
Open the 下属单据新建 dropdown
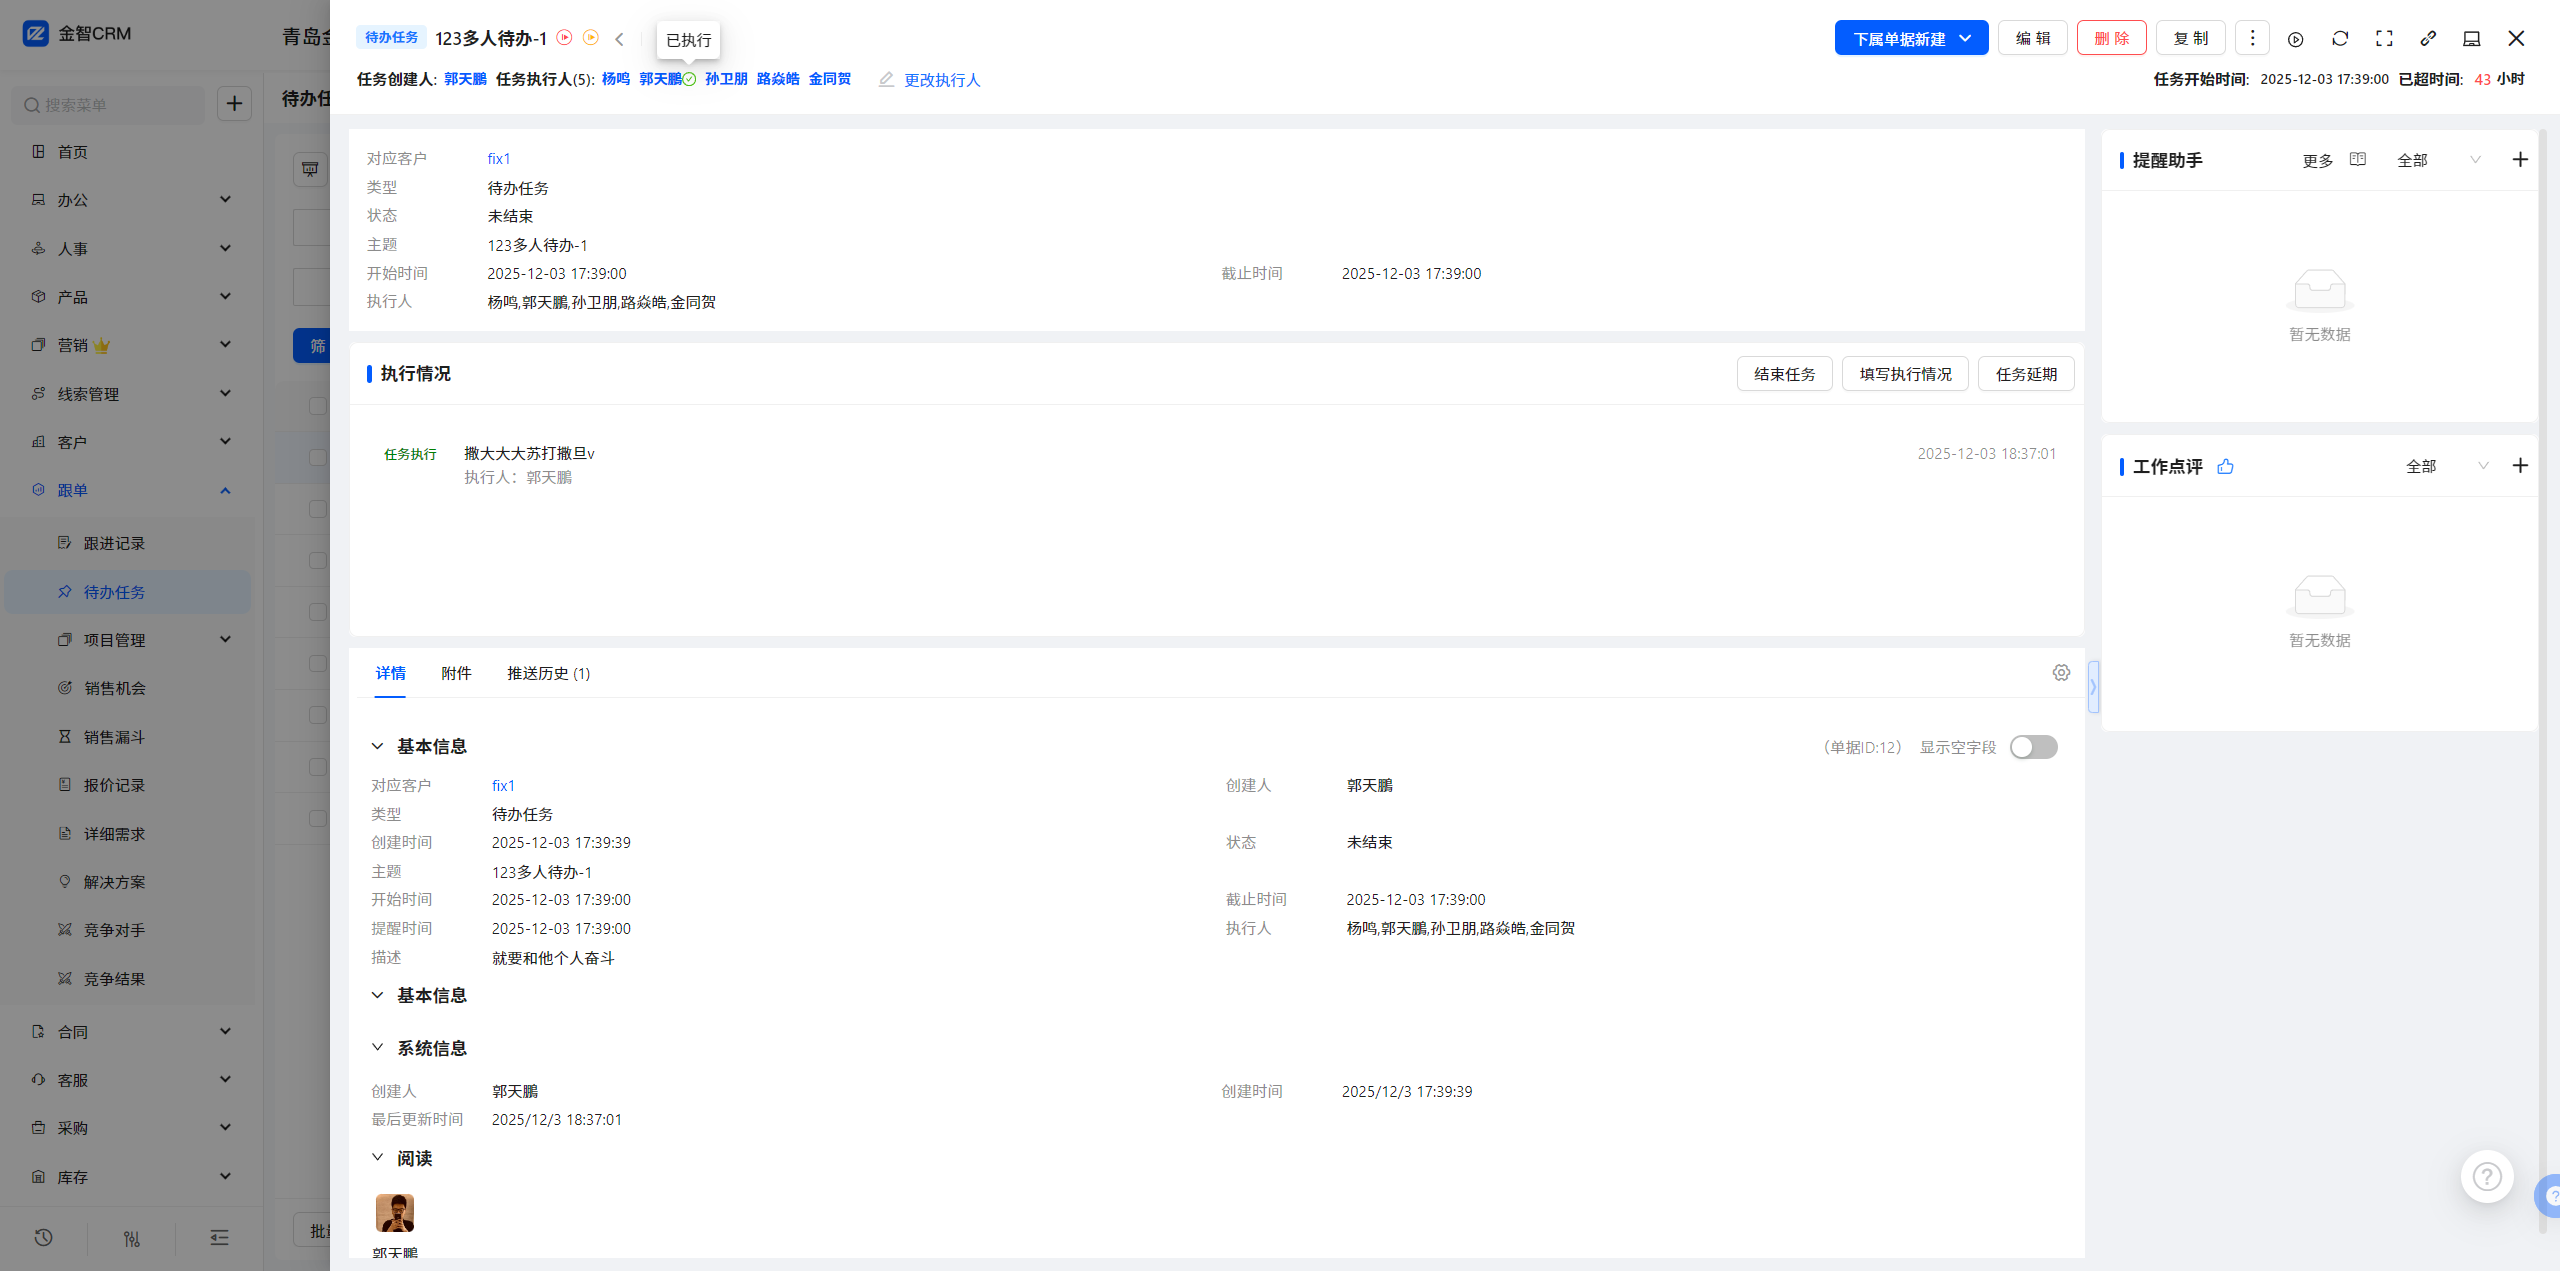(x=1911, y=38)
